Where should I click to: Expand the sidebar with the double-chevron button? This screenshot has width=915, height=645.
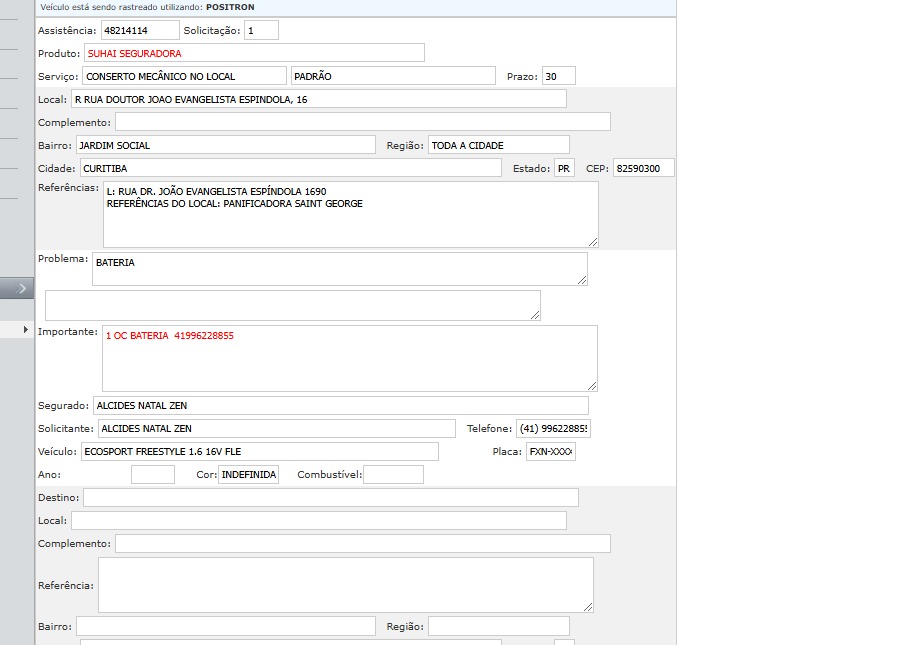pyautogui.click(x=17, y=288)
